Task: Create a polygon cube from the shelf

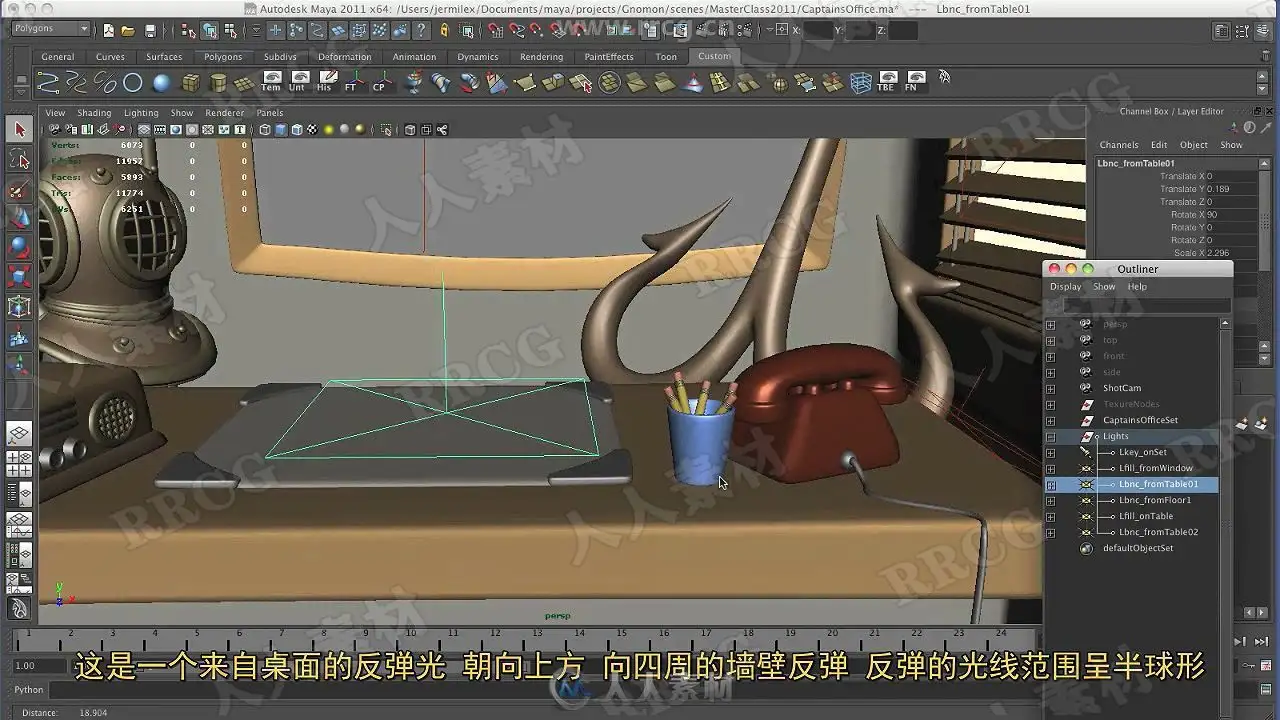Action: pos(190,83)
